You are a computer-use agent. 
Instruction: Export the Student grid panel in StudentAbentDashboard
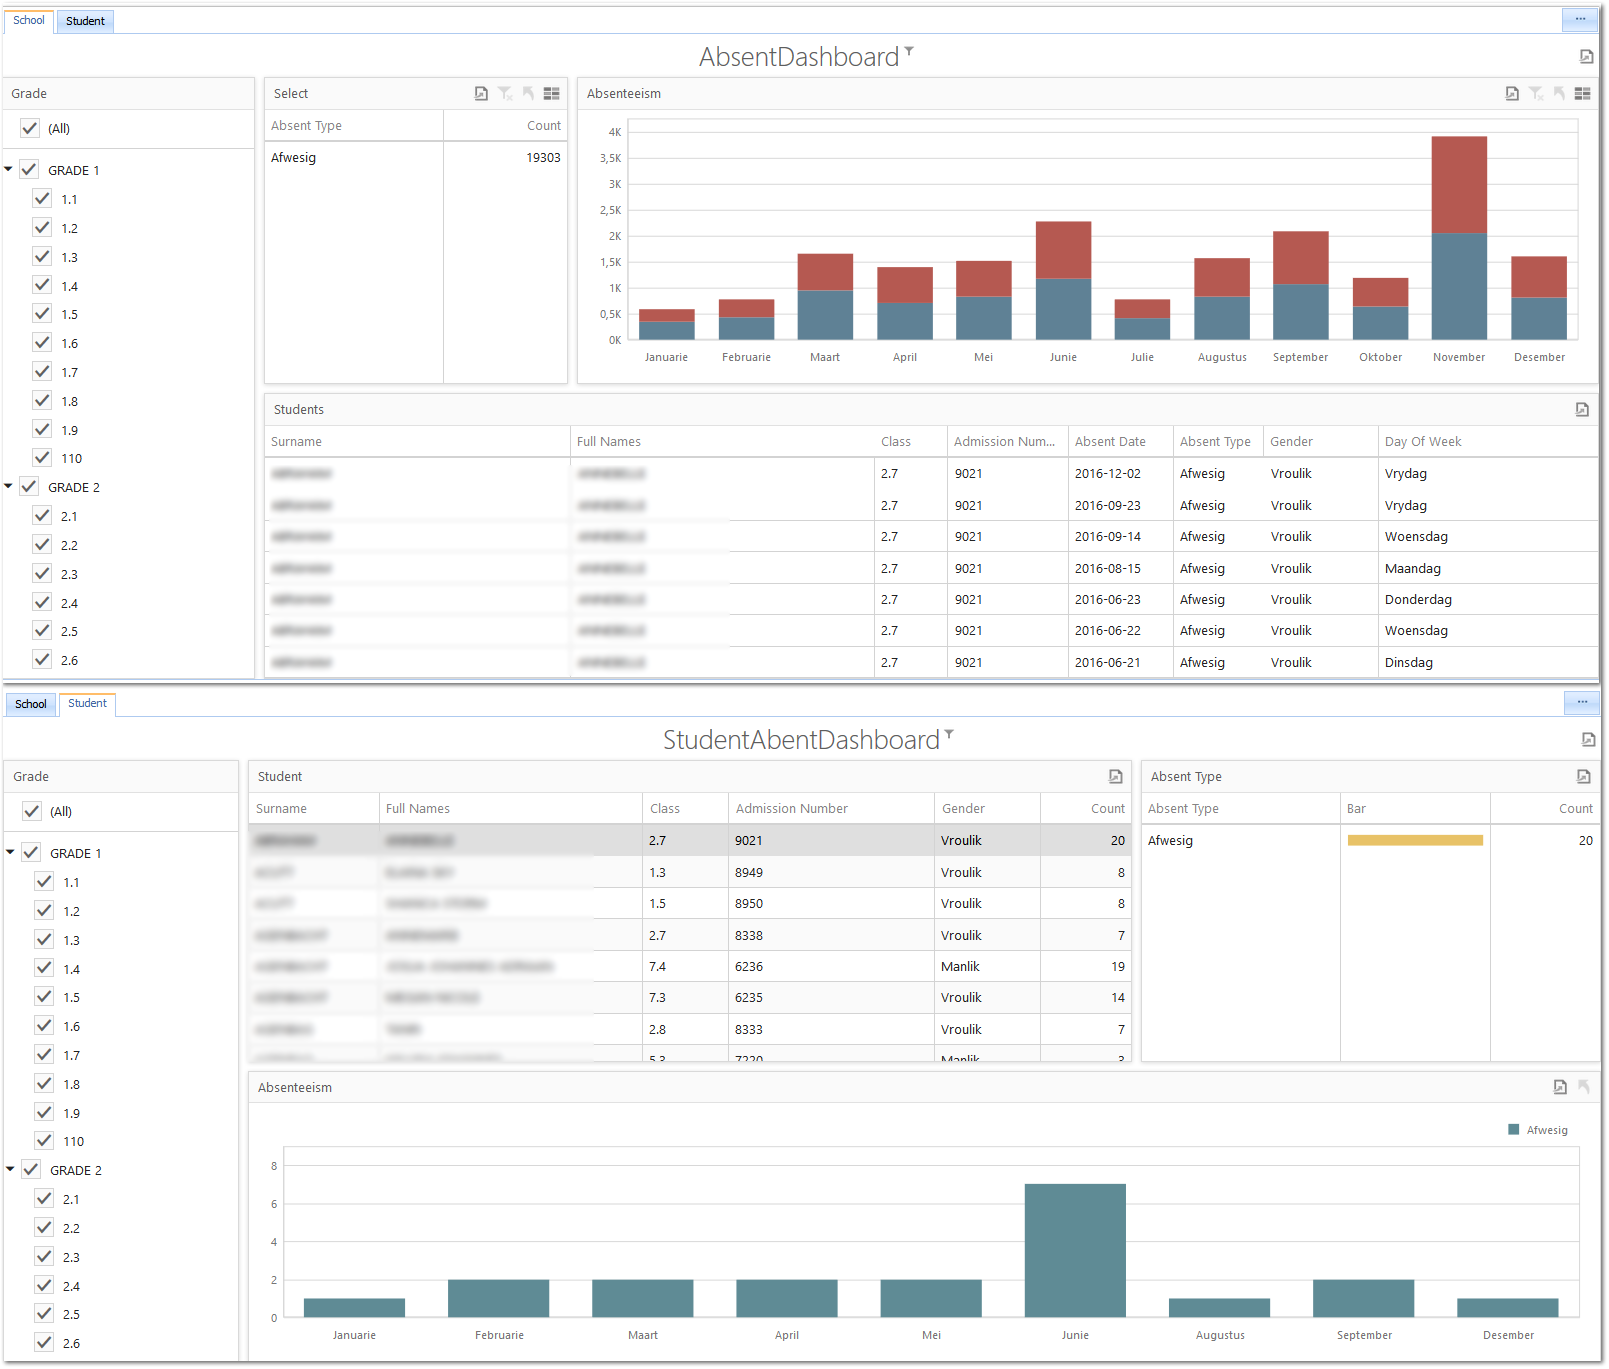click(1115, 776)
